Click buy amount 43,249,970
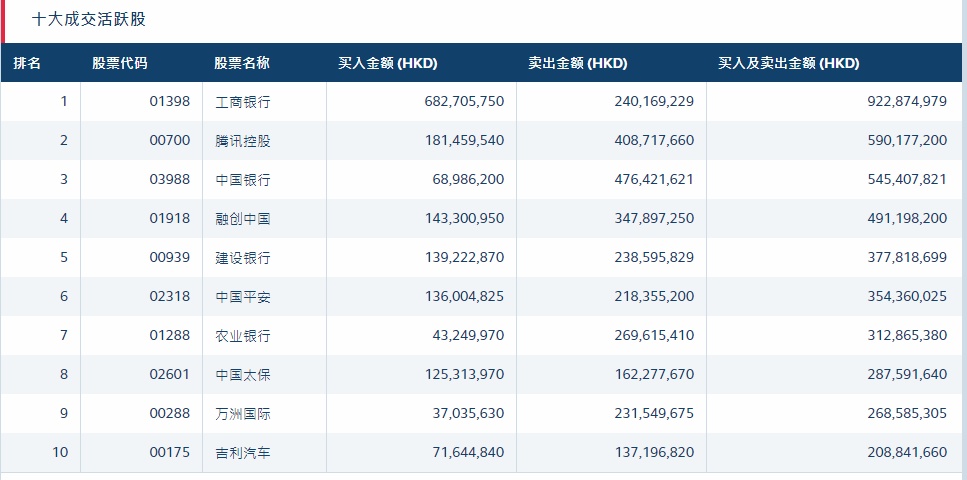The height and width of the screenshot is (480, 967). point(469,335)
